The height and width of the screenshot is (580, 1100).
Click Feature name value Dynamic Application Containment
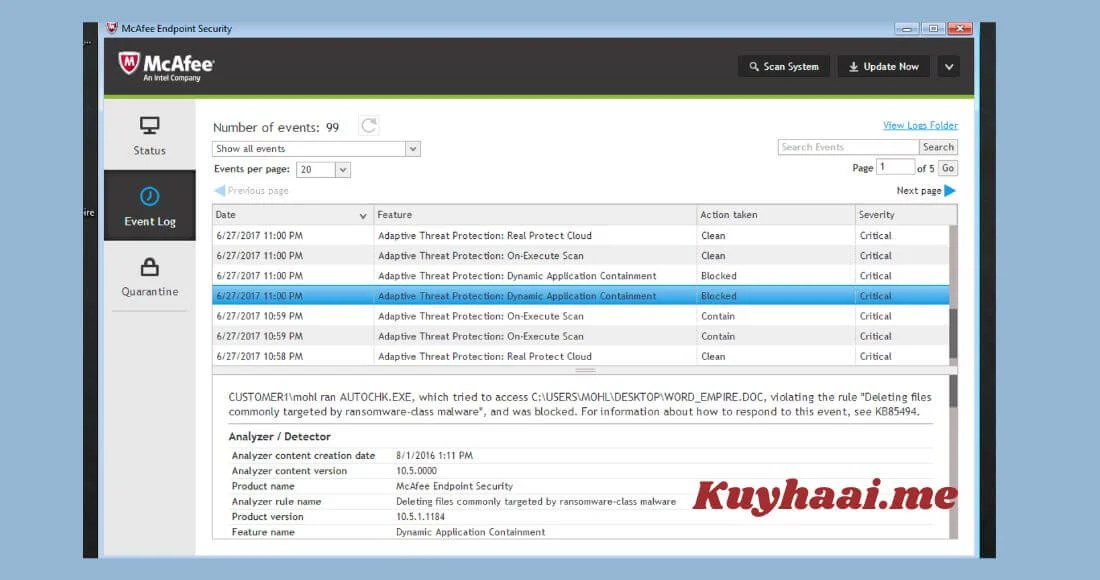click(x=470, y=532)
